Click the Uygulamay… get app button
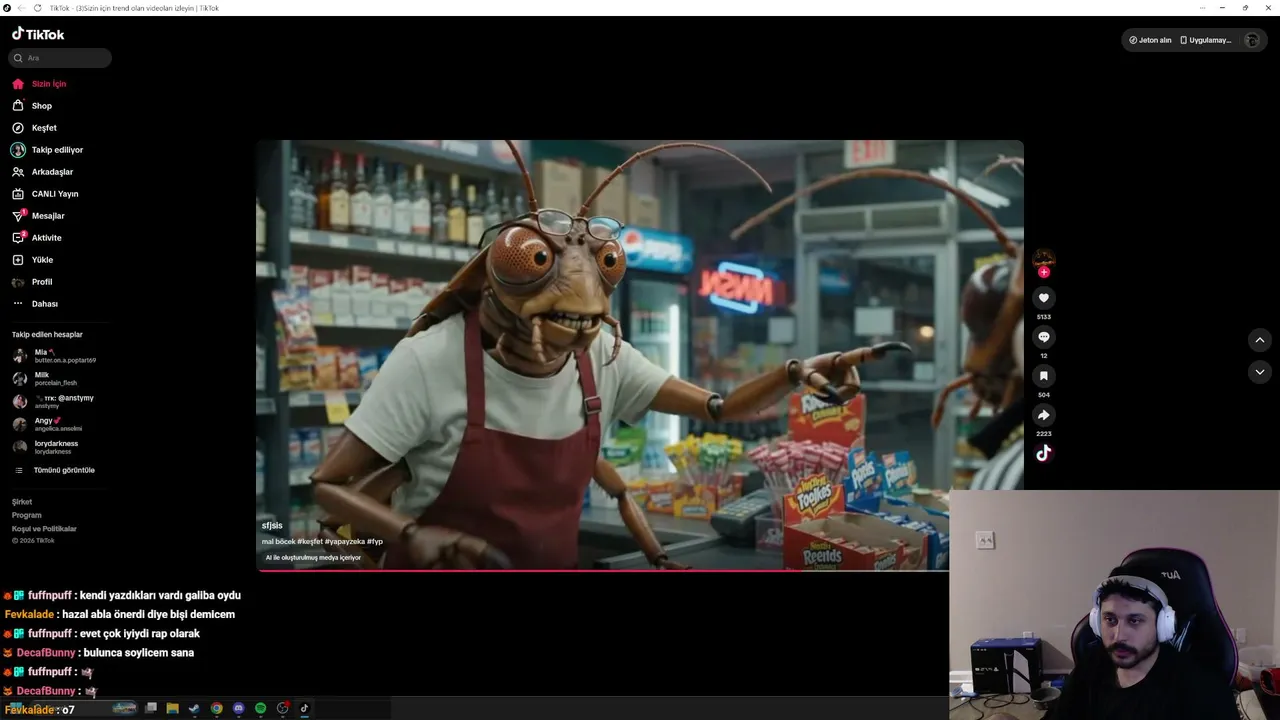Screen dimensions: 1280x720 click(1206, 40)
